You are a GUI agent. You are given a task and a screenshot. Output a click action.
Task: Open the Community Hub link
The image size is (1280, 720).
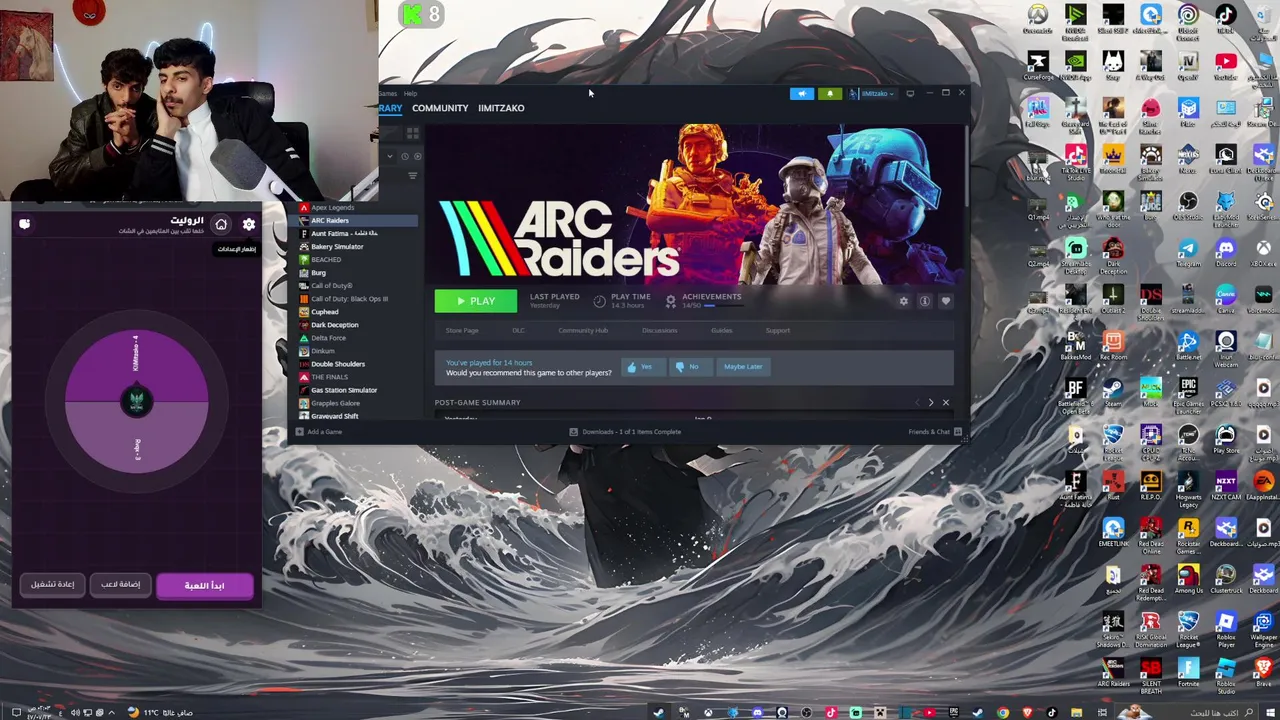pos(583,330)
